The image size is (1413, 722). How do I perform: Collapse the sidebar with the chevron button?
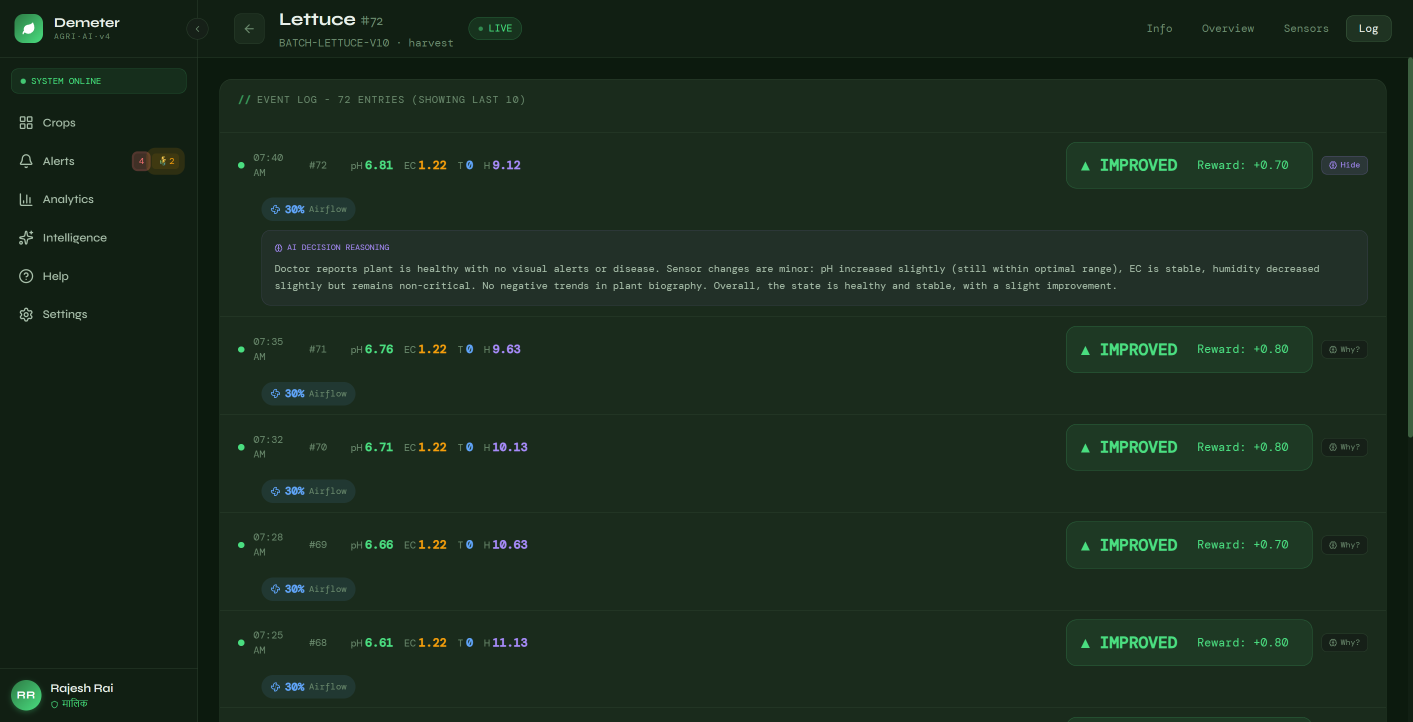pos(197,29)
